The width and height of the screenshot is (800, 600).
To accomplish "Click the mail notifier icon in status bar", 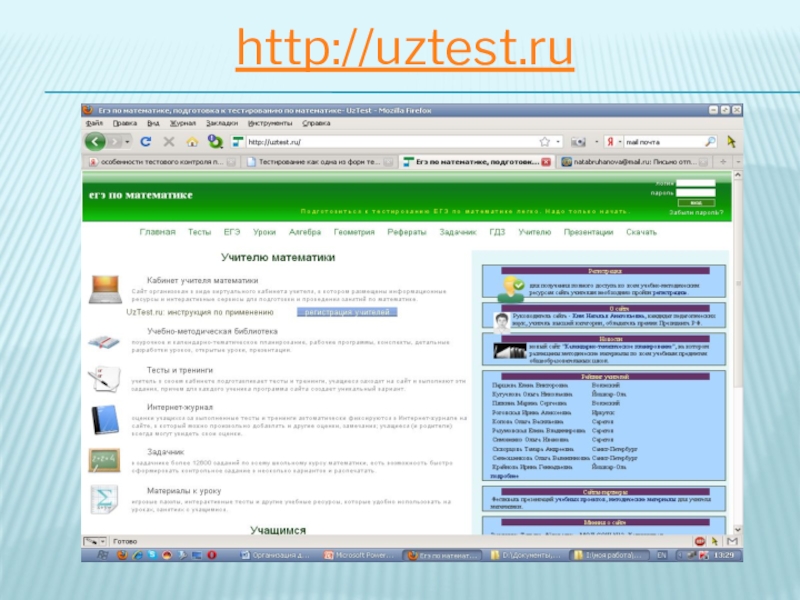I will [732, 541].
